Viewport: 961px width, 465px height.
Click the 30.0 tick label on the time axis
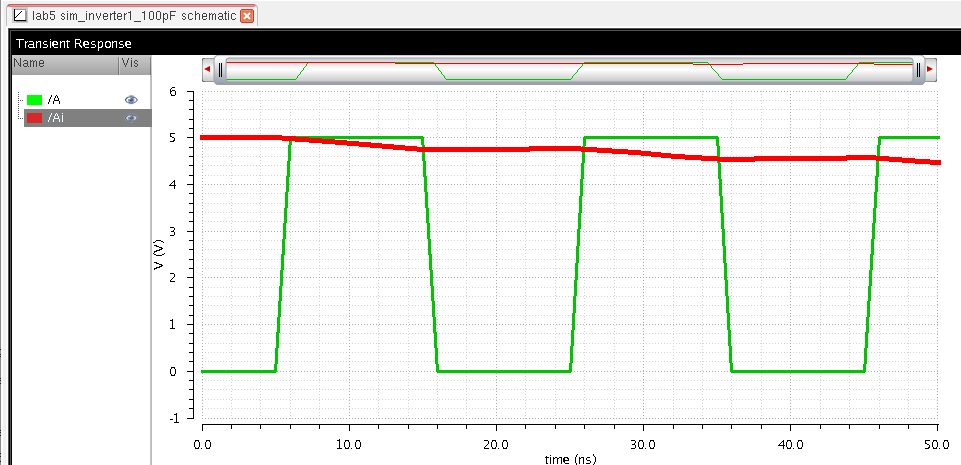(x=644, y=445)
